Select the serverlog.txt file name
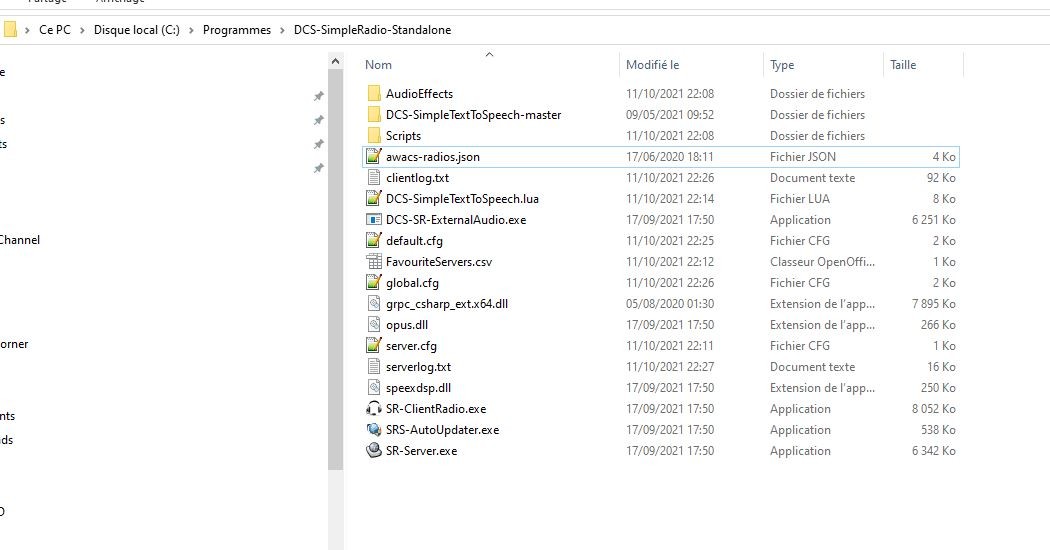 coord(418,367)
